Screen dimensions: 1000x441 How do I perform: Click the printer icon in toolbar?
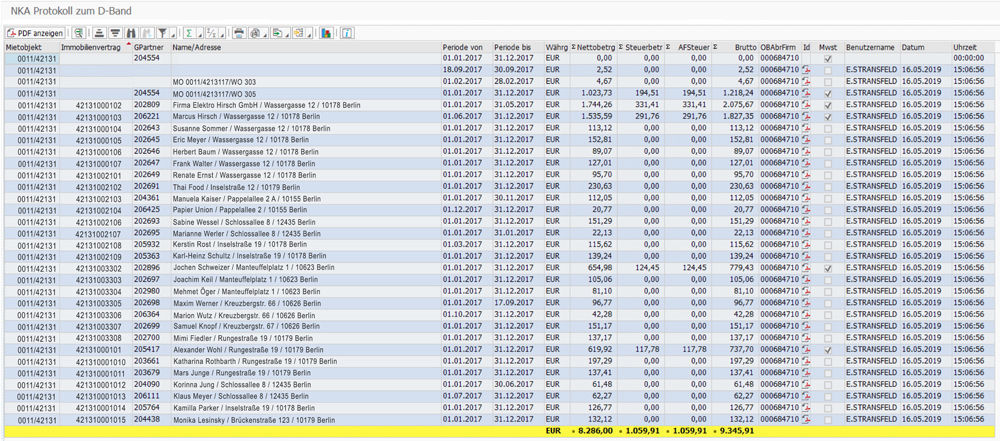[238, 33]
